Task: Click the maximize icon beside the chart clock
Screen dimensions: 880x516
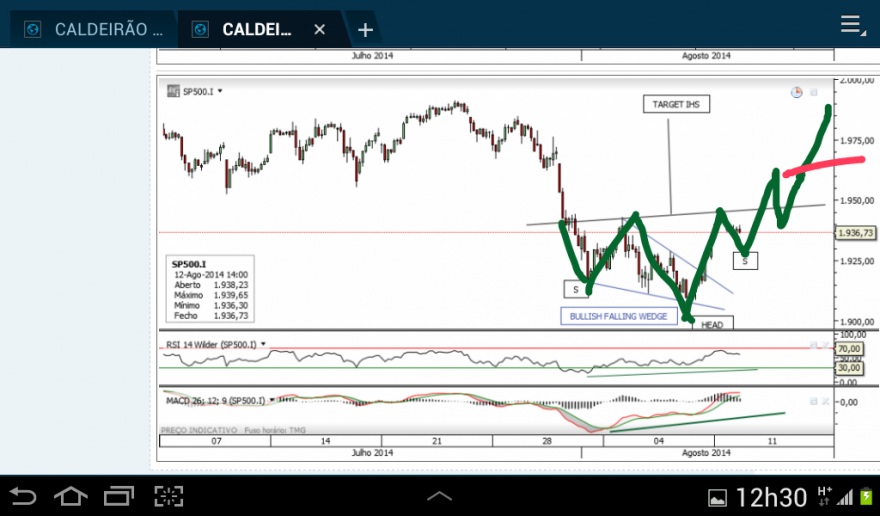Action: coord(814,92)
